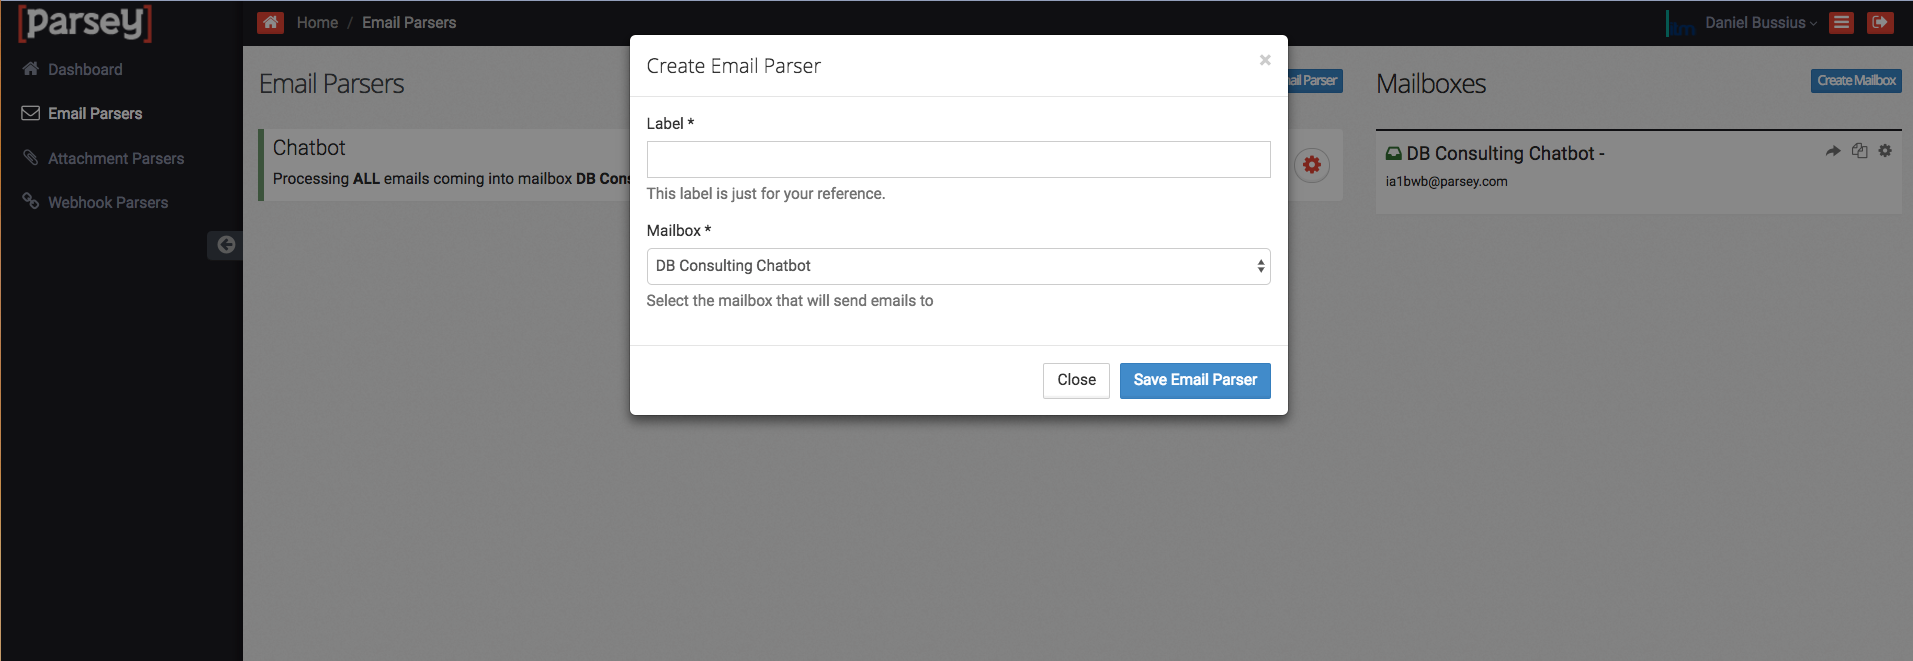Copy the DB Consulting Chatbot mailbox address
Image resolution: width=1913 pixels, height=661 pixels.
click(x=1859, y=151)
